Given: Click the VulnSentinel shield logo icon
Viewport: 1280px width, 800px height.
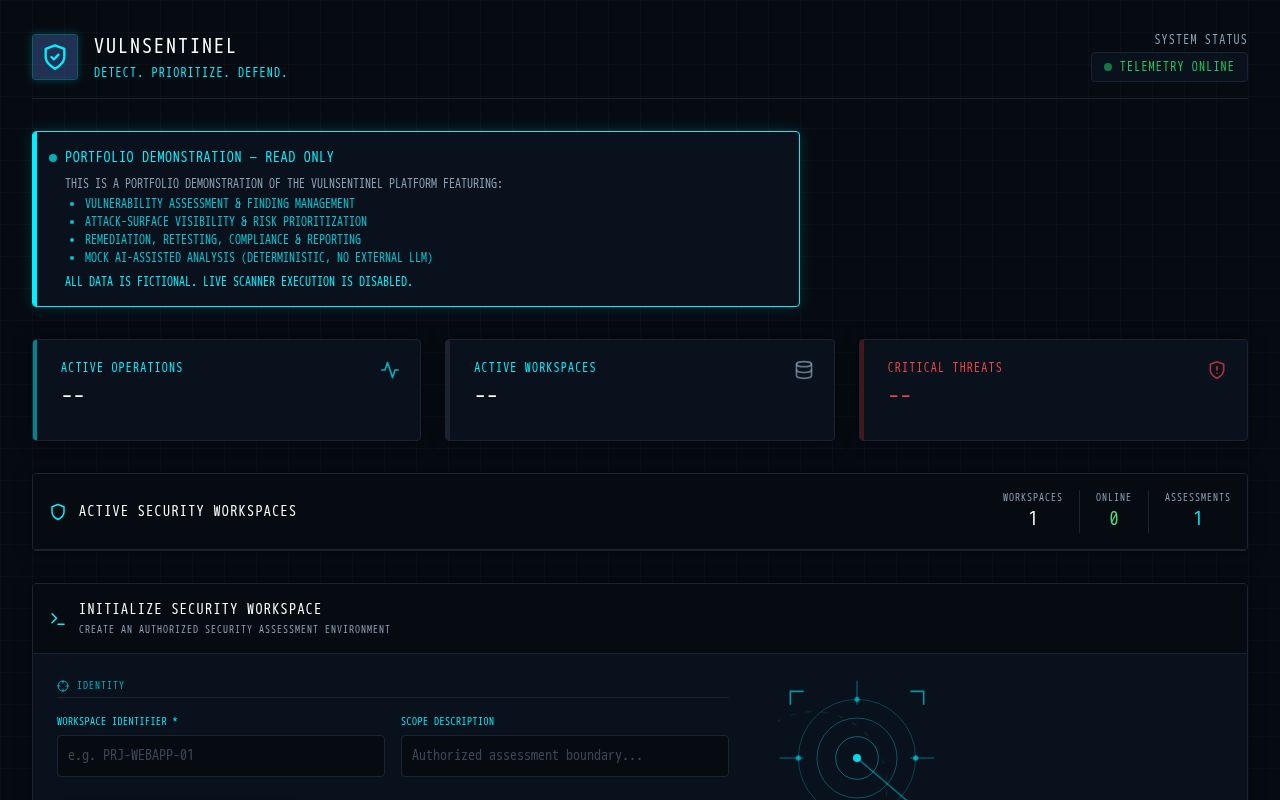Looking at the screenshot, I should click(x=55, y=57).
